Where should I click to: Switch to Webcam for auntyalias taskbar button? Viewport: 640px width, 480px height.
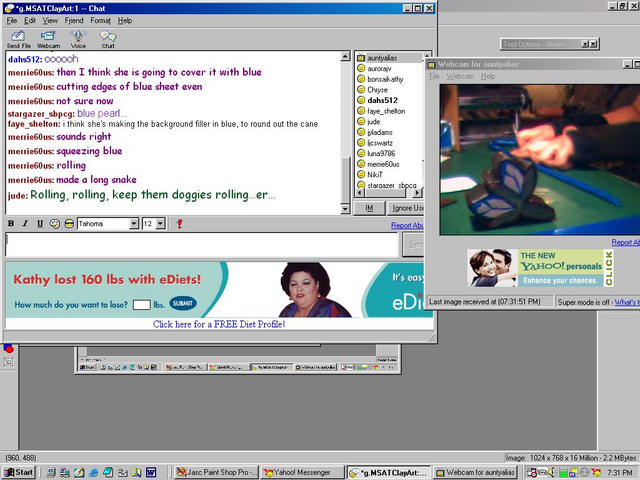click(x=475, y=472)
